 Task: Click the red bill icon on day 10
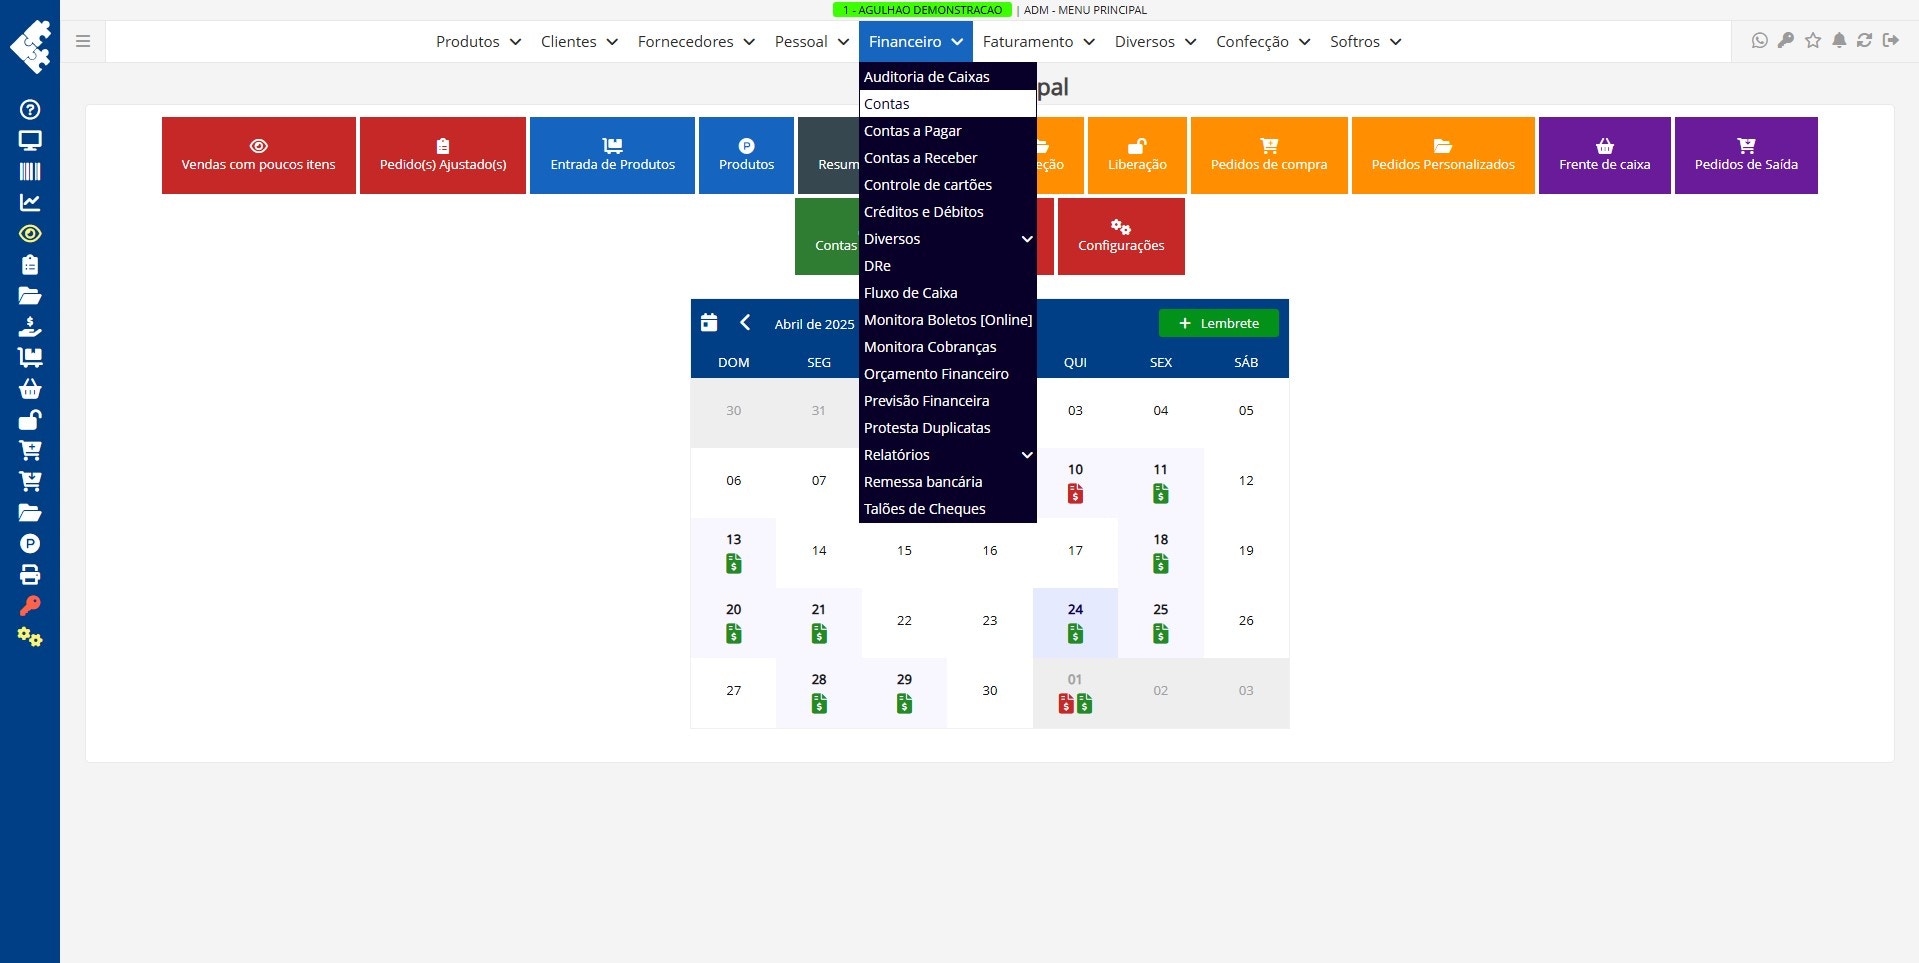coord(1075,493)
